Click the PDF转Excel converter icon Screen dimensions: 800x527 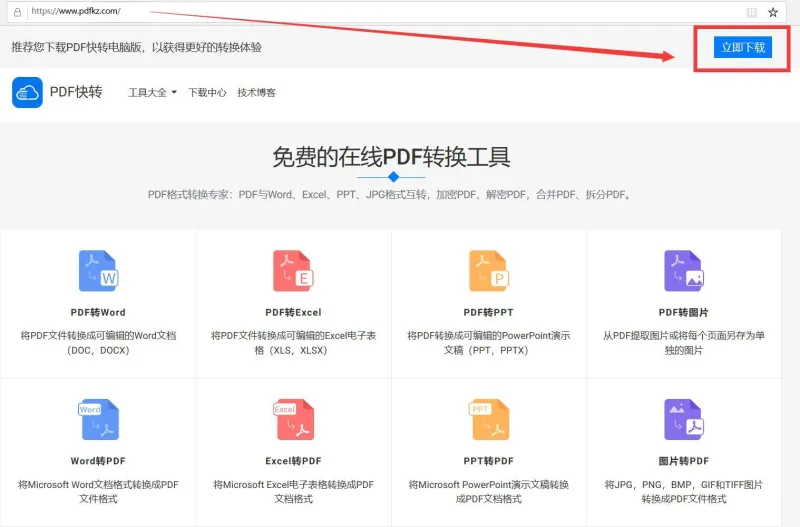pyautogui.click(x=293, y=271)
